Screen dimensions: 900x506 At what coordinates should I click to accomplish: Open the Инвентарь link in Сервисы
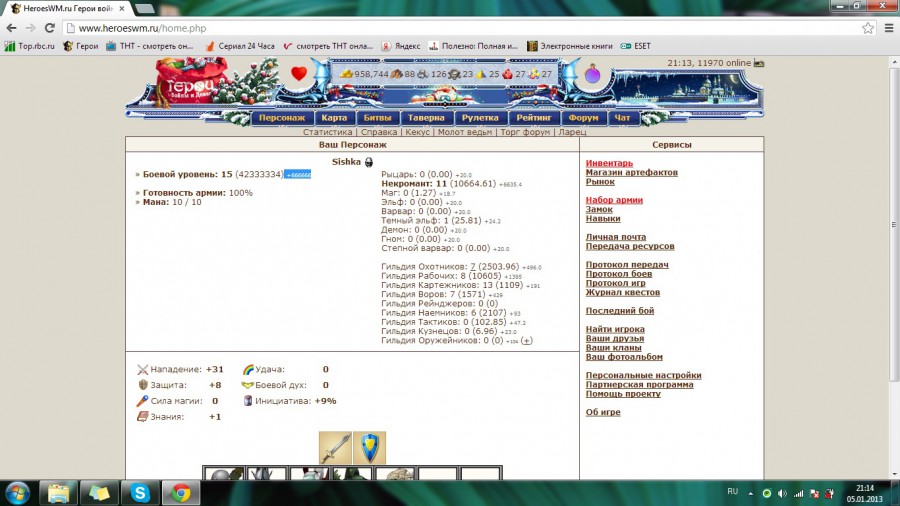[x=609, y=163]
